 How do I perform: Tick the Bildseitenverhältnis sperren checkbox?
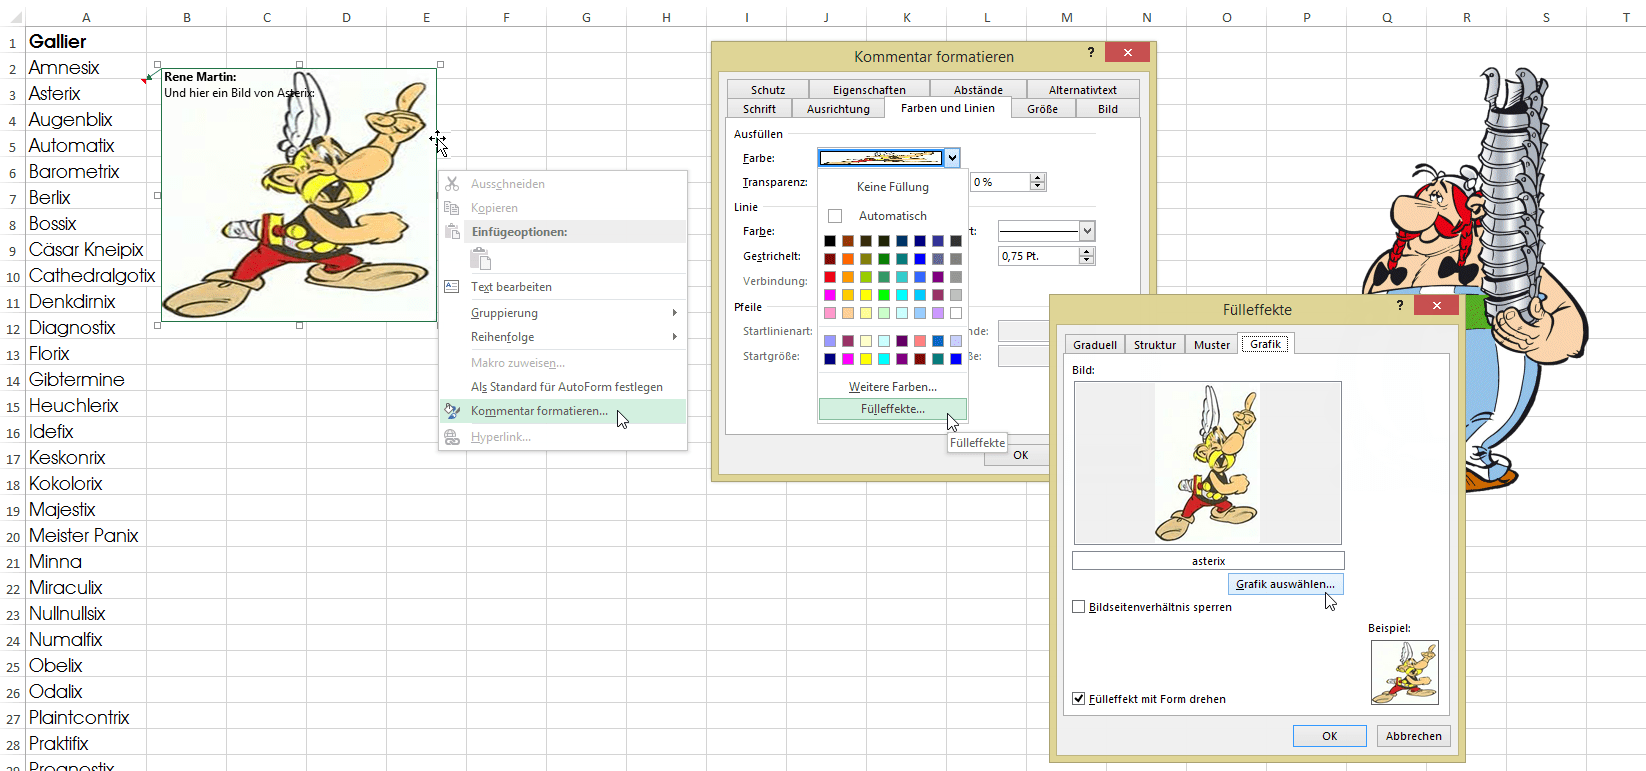pos(1079,607)
